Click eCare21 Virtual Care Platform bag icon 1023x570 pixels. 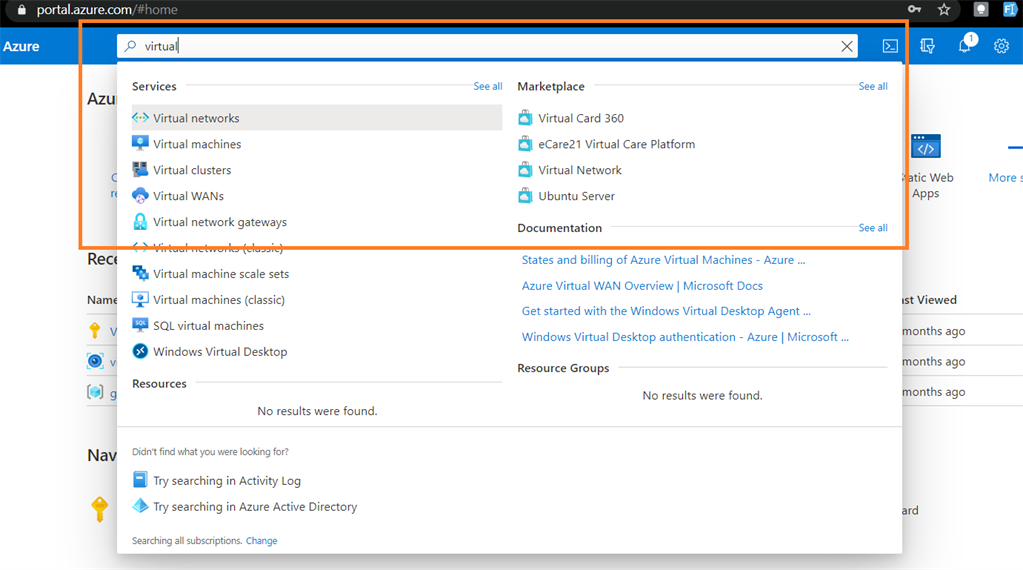click(525, 144)
